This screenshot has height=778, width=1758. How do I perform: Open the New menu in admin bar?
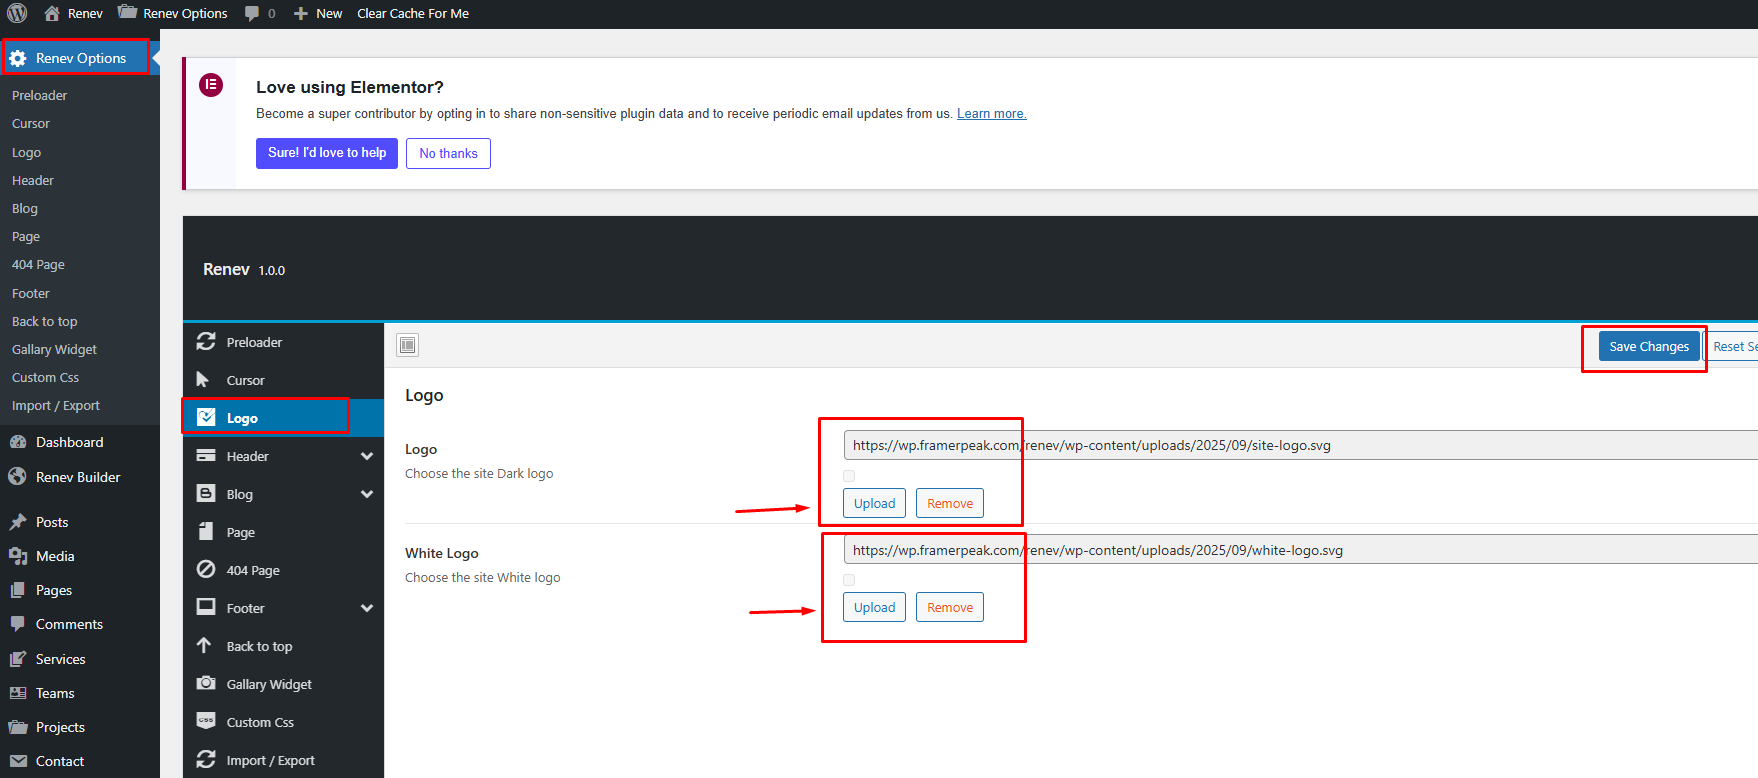[318, 13]
